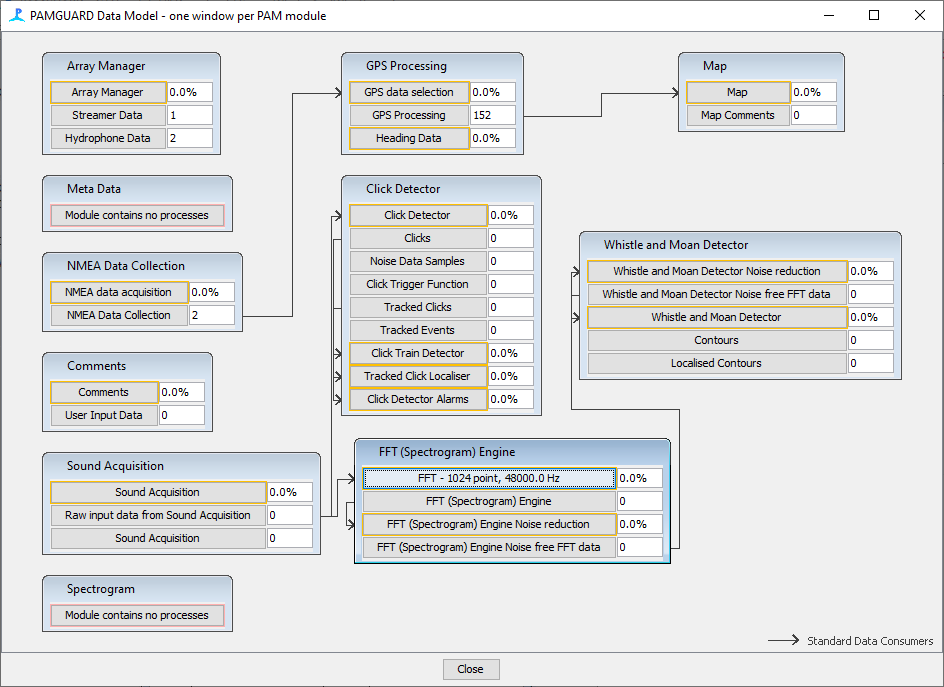Select the NMEA data acquisition process
The height and width of the screenshot is (687, 944).
pyautogui.click(x=119, y=292)
